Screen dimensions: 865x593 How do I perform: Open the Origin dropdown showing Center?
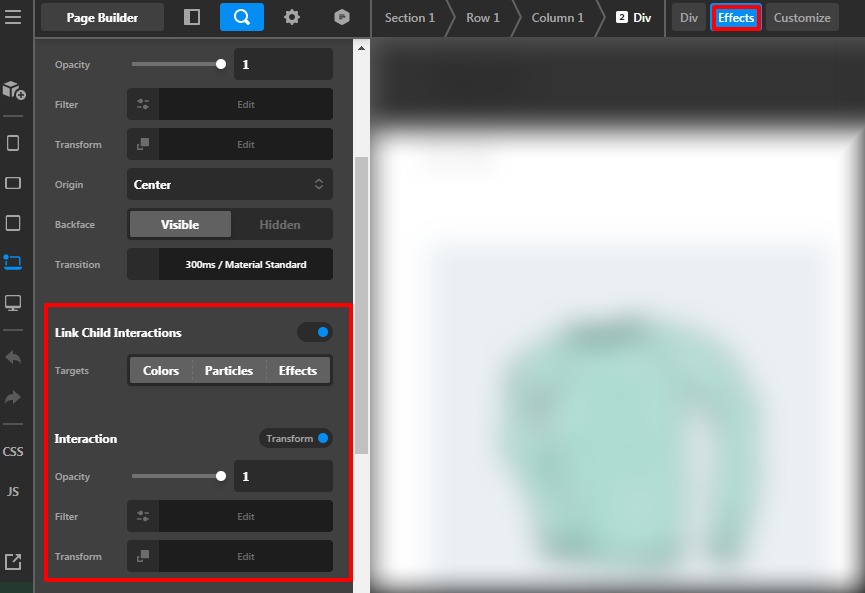tap(229, 184)
